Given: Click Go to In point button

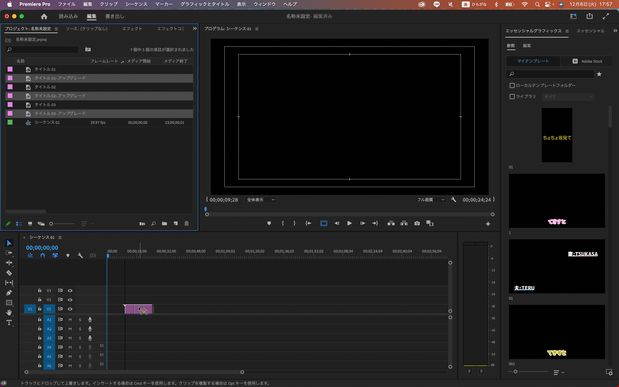Looking at the screenshot, I should (x=308, y=224).
